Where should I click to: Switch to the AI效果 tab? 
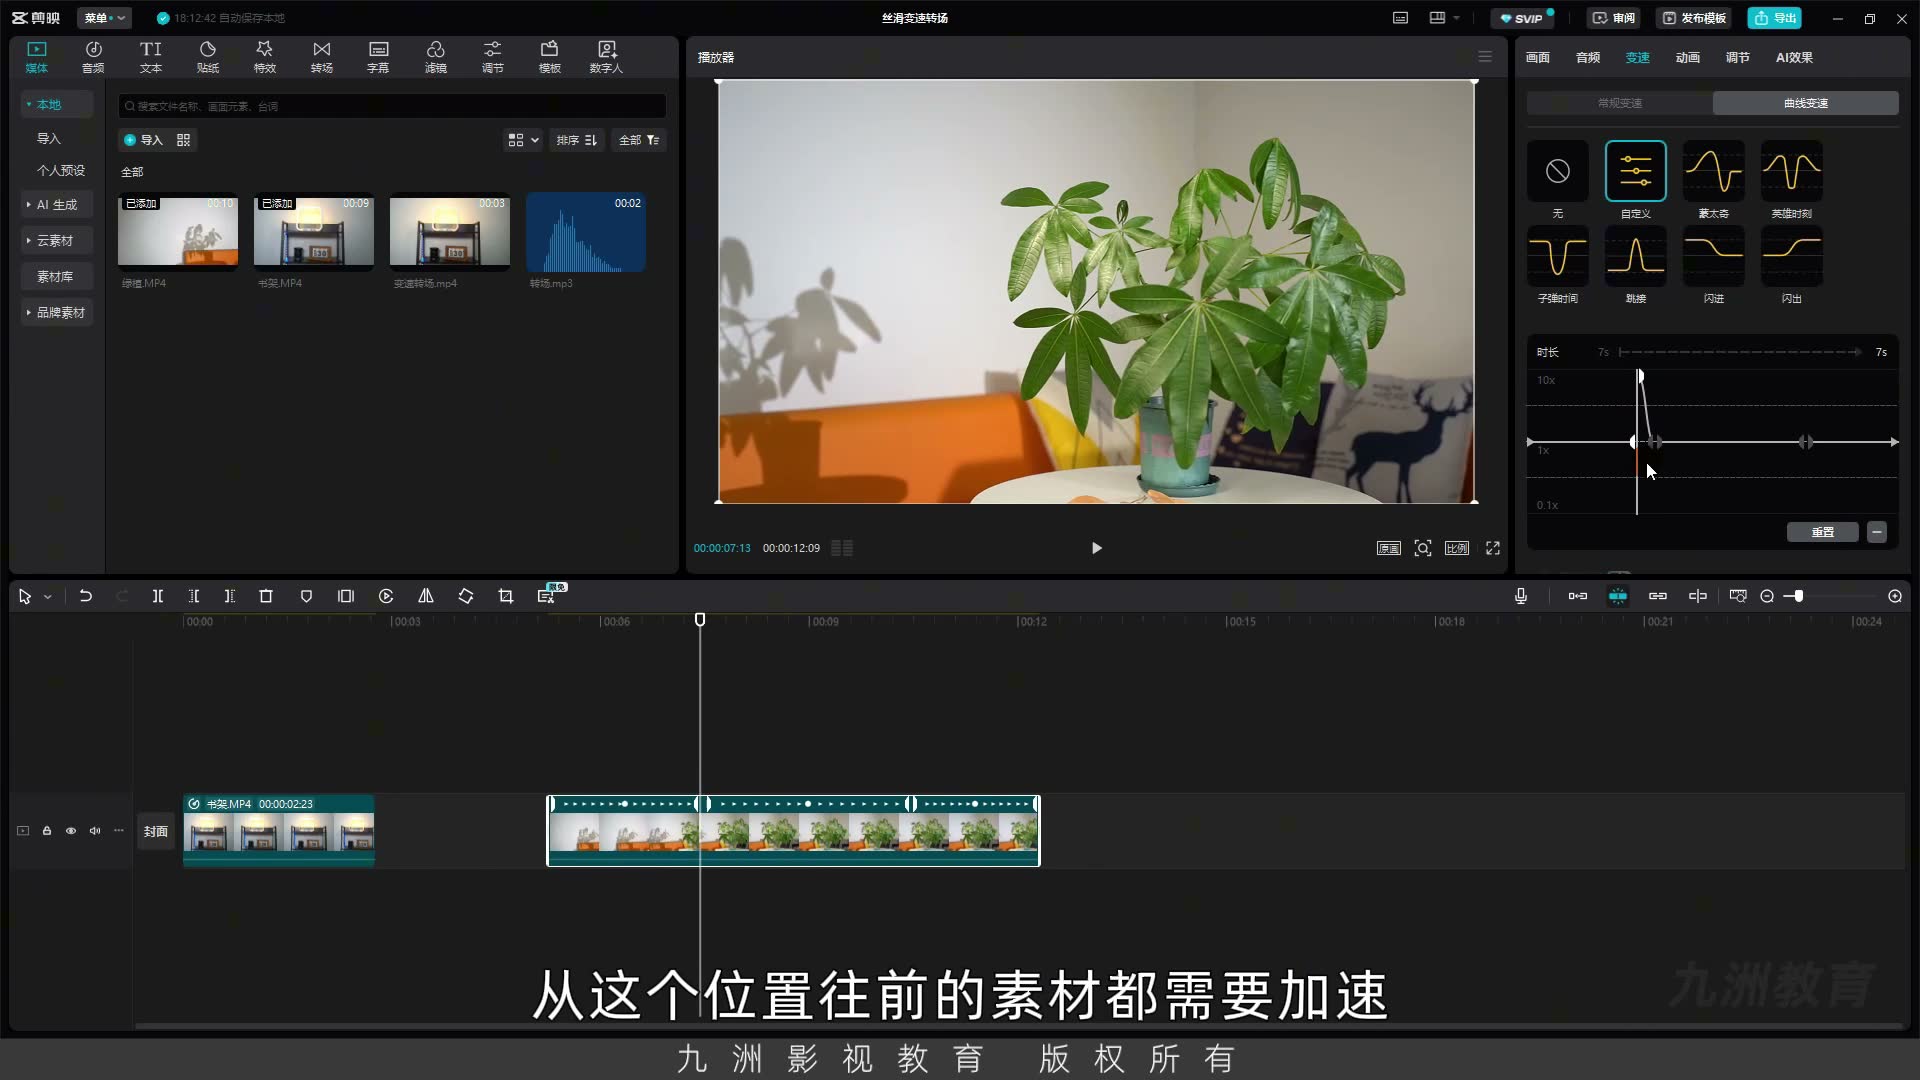1794,57
